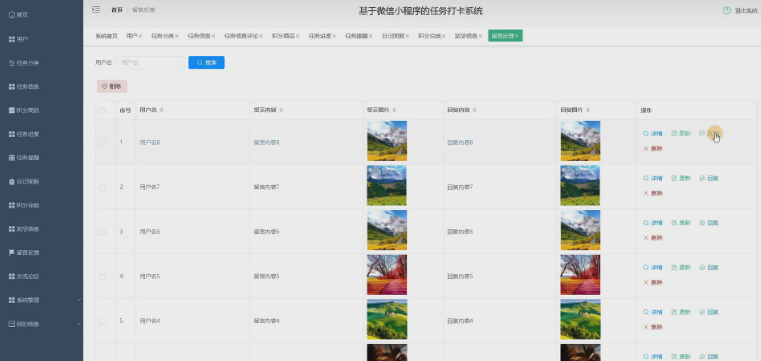Open 任务信息 in the sidebar
Screen dimensions: 761x361
coord(24,86)
